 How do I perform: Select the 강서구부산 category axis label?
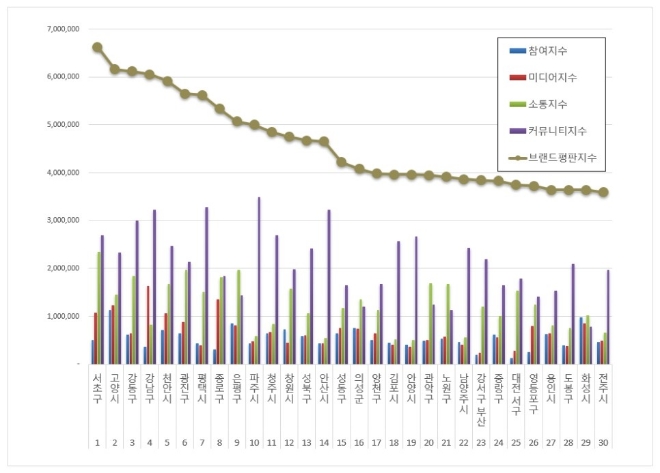(479, 390)
